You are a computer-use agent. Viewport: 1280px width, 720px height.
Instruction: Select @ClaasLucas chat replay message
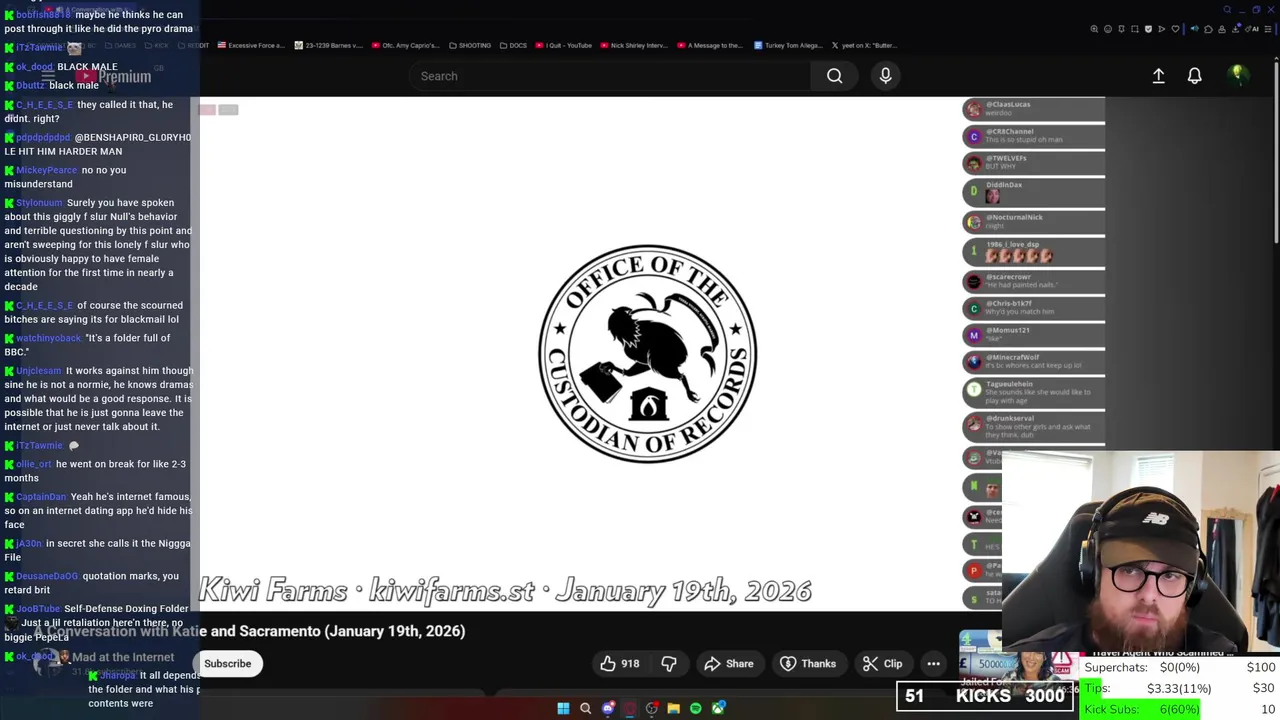click(x=1034, y=109)
